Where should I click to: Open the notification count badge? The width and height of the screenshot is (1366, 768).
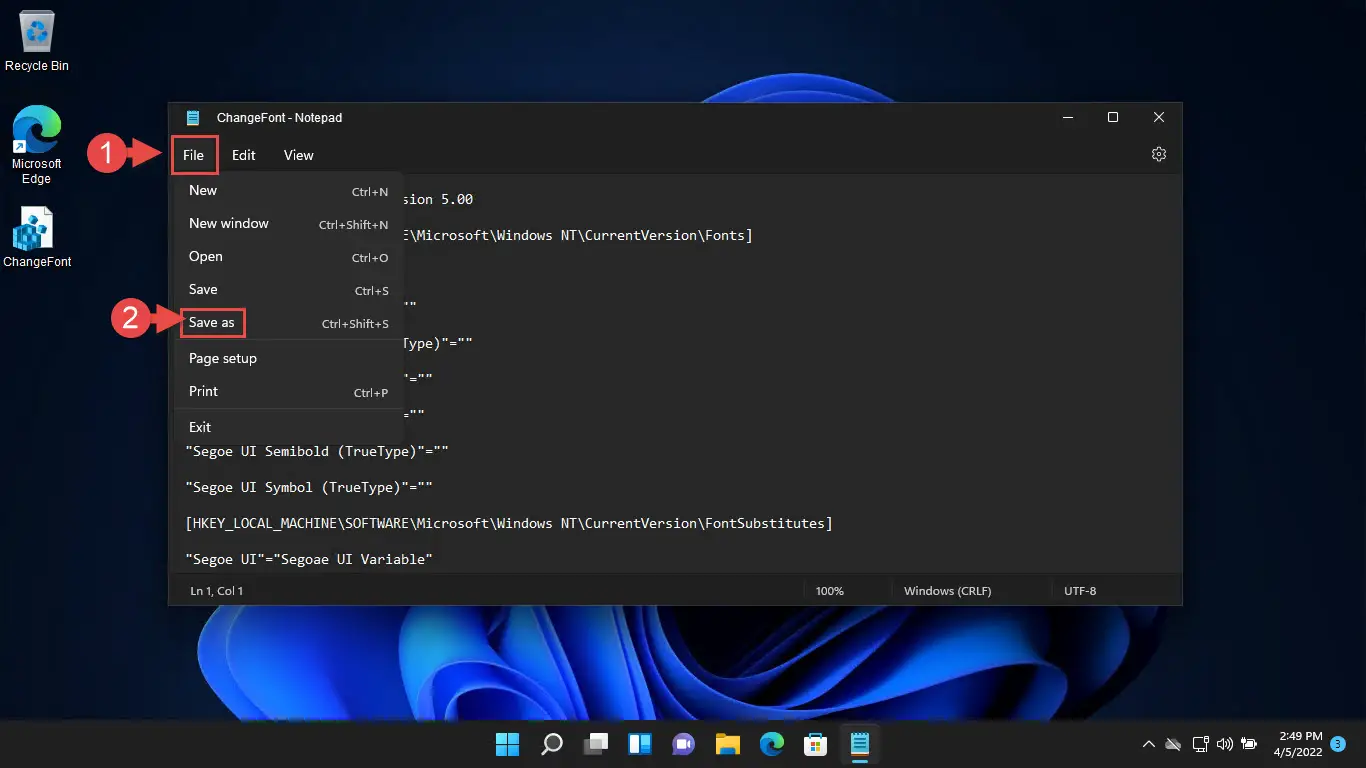point(1337,744)
